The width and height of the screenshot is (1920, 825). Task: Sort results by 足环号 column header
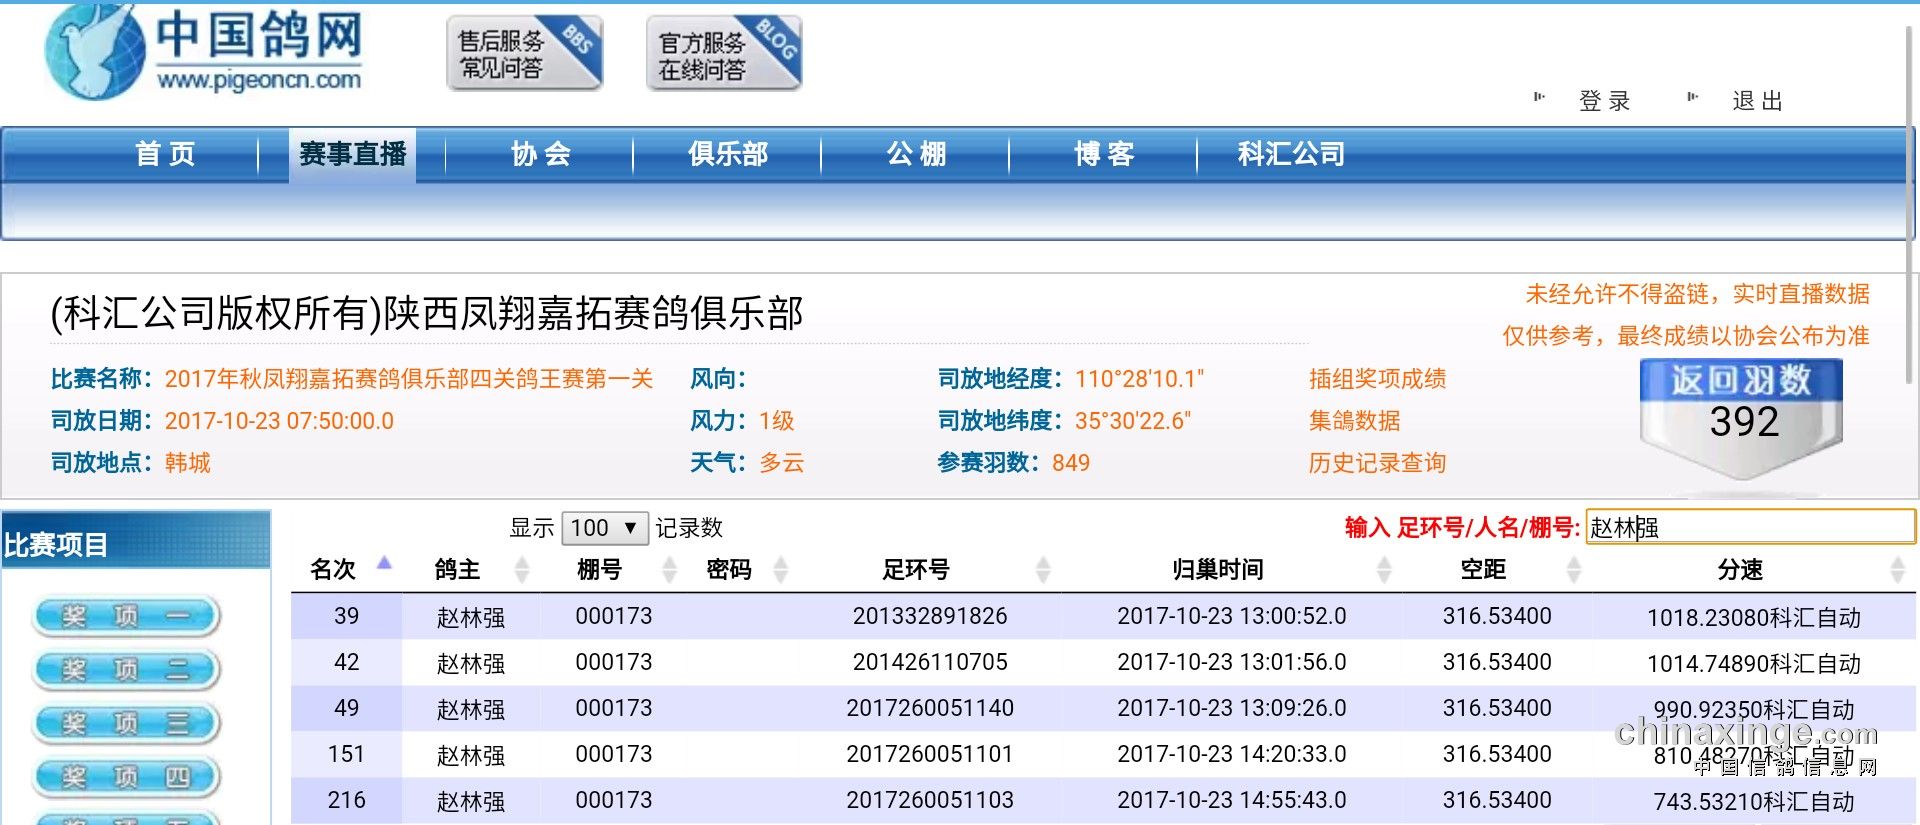tap(915, 570)
